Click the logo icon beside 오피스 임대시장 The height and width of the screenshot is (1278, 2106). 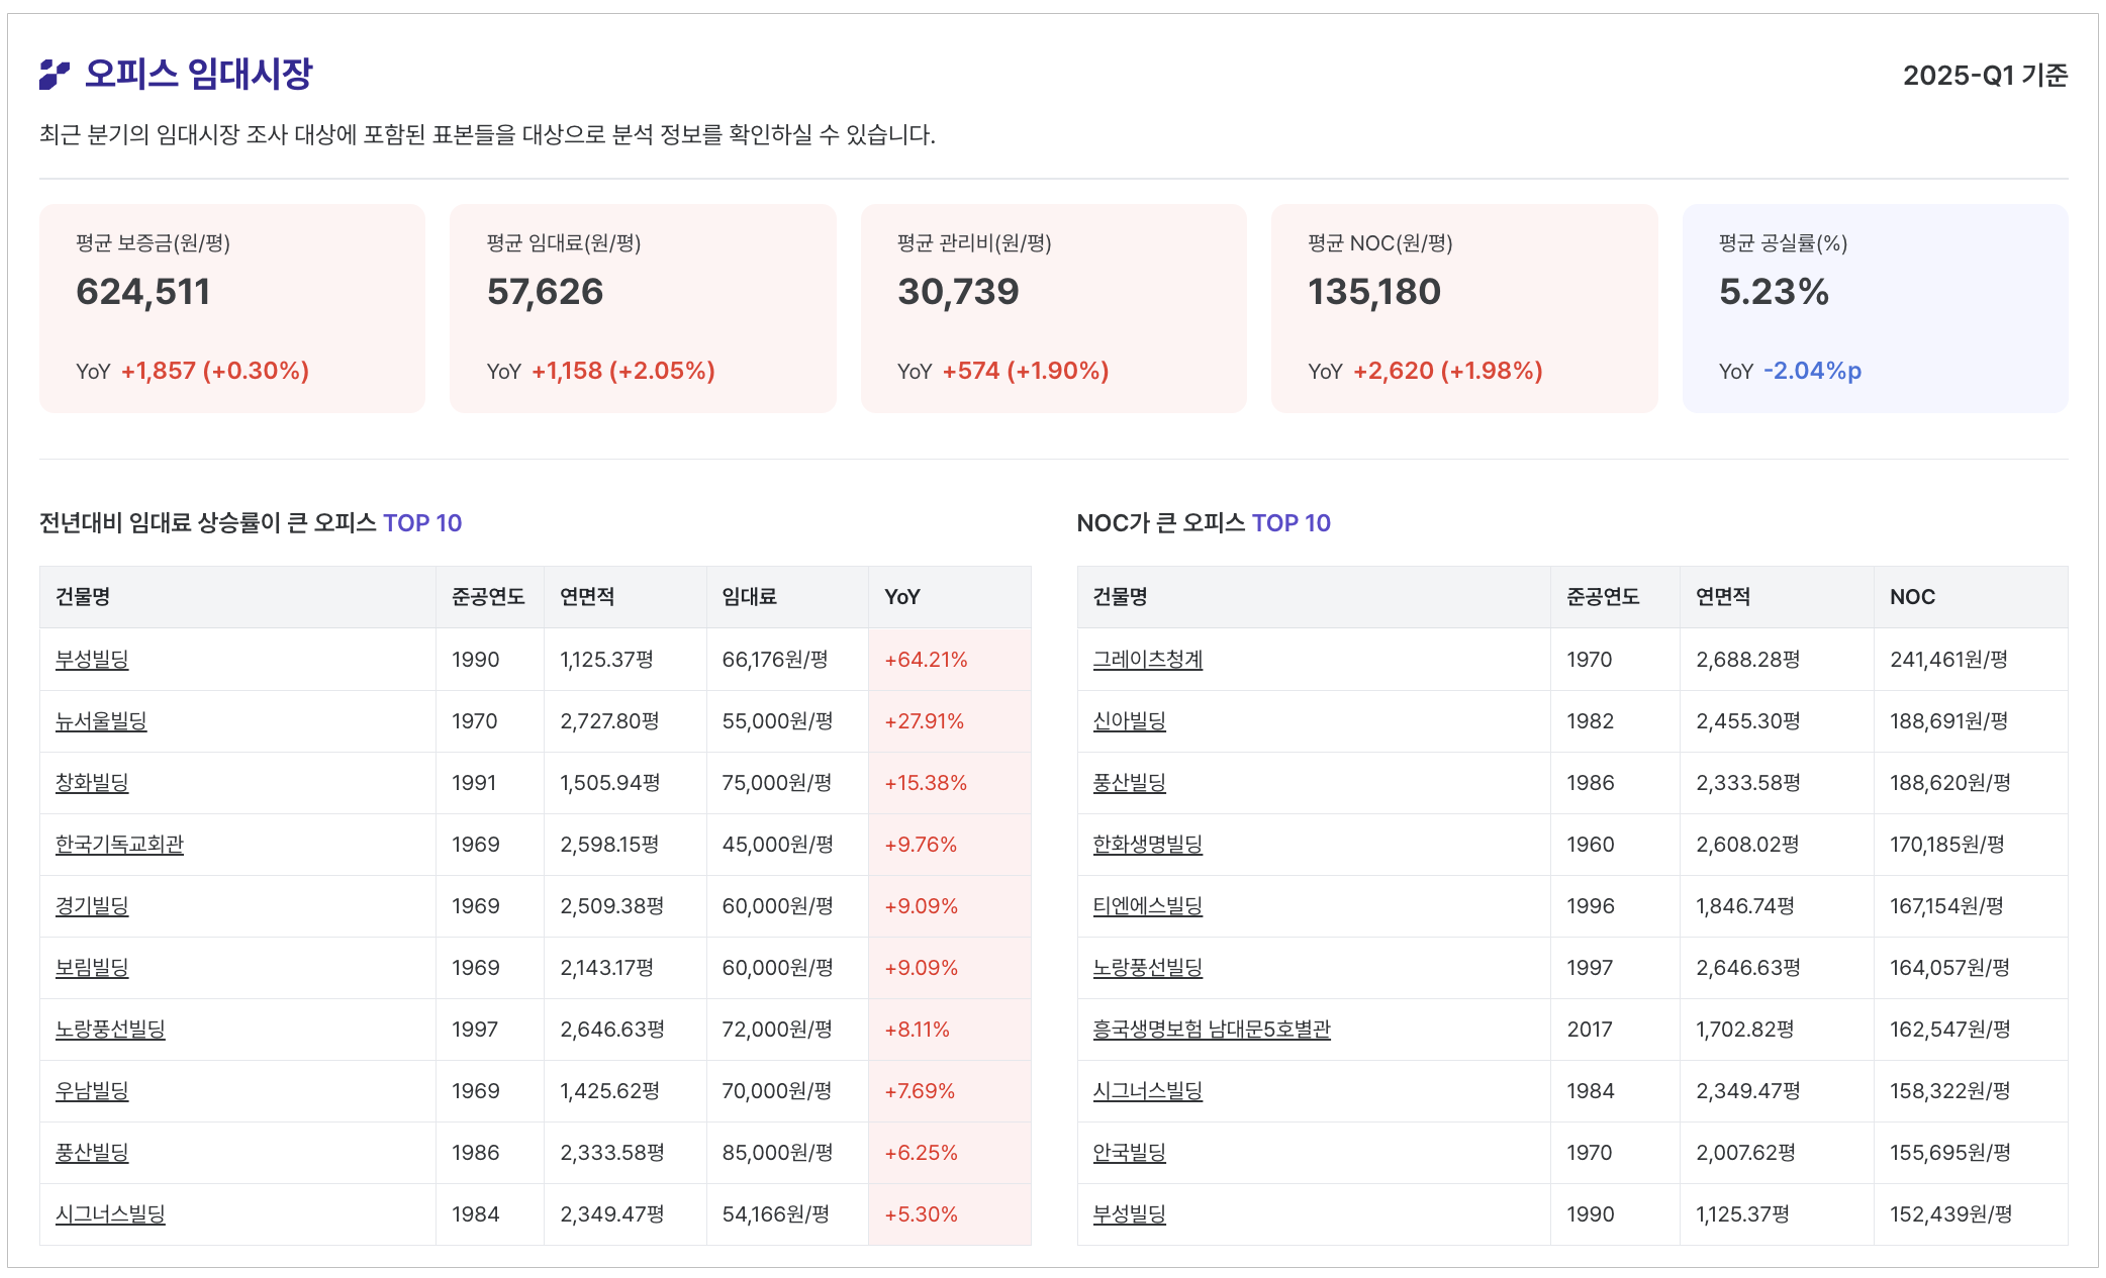(54, 74)
